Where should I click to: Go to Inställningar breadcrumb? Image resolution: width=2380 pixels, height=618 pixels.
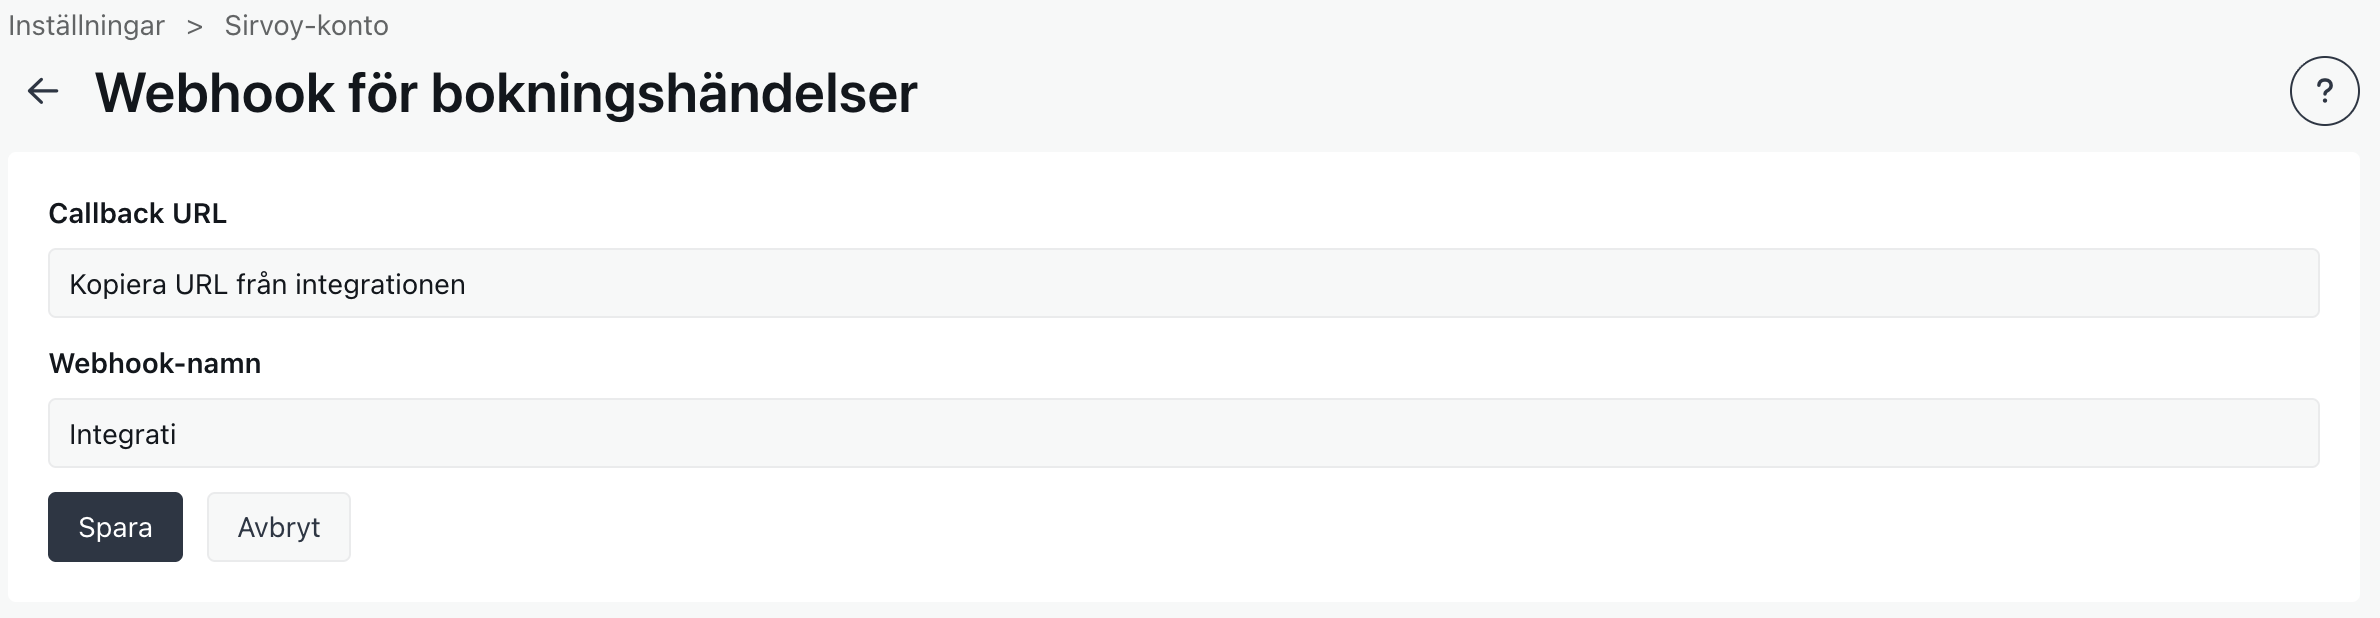(87, 25)
